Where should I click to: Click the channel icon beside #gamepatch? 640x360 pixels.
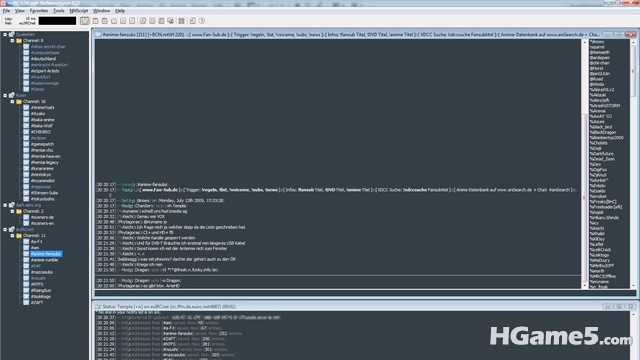coord(26,144)
